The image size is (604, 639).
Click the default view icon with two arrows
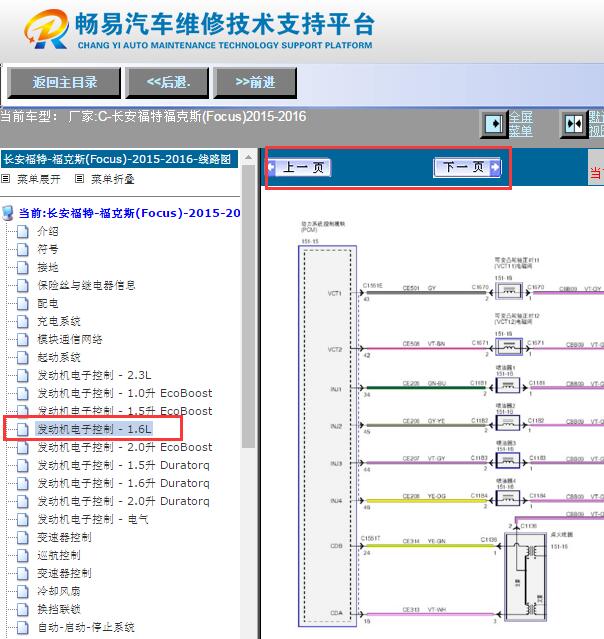pyautogui.click(x=573, y=123)
